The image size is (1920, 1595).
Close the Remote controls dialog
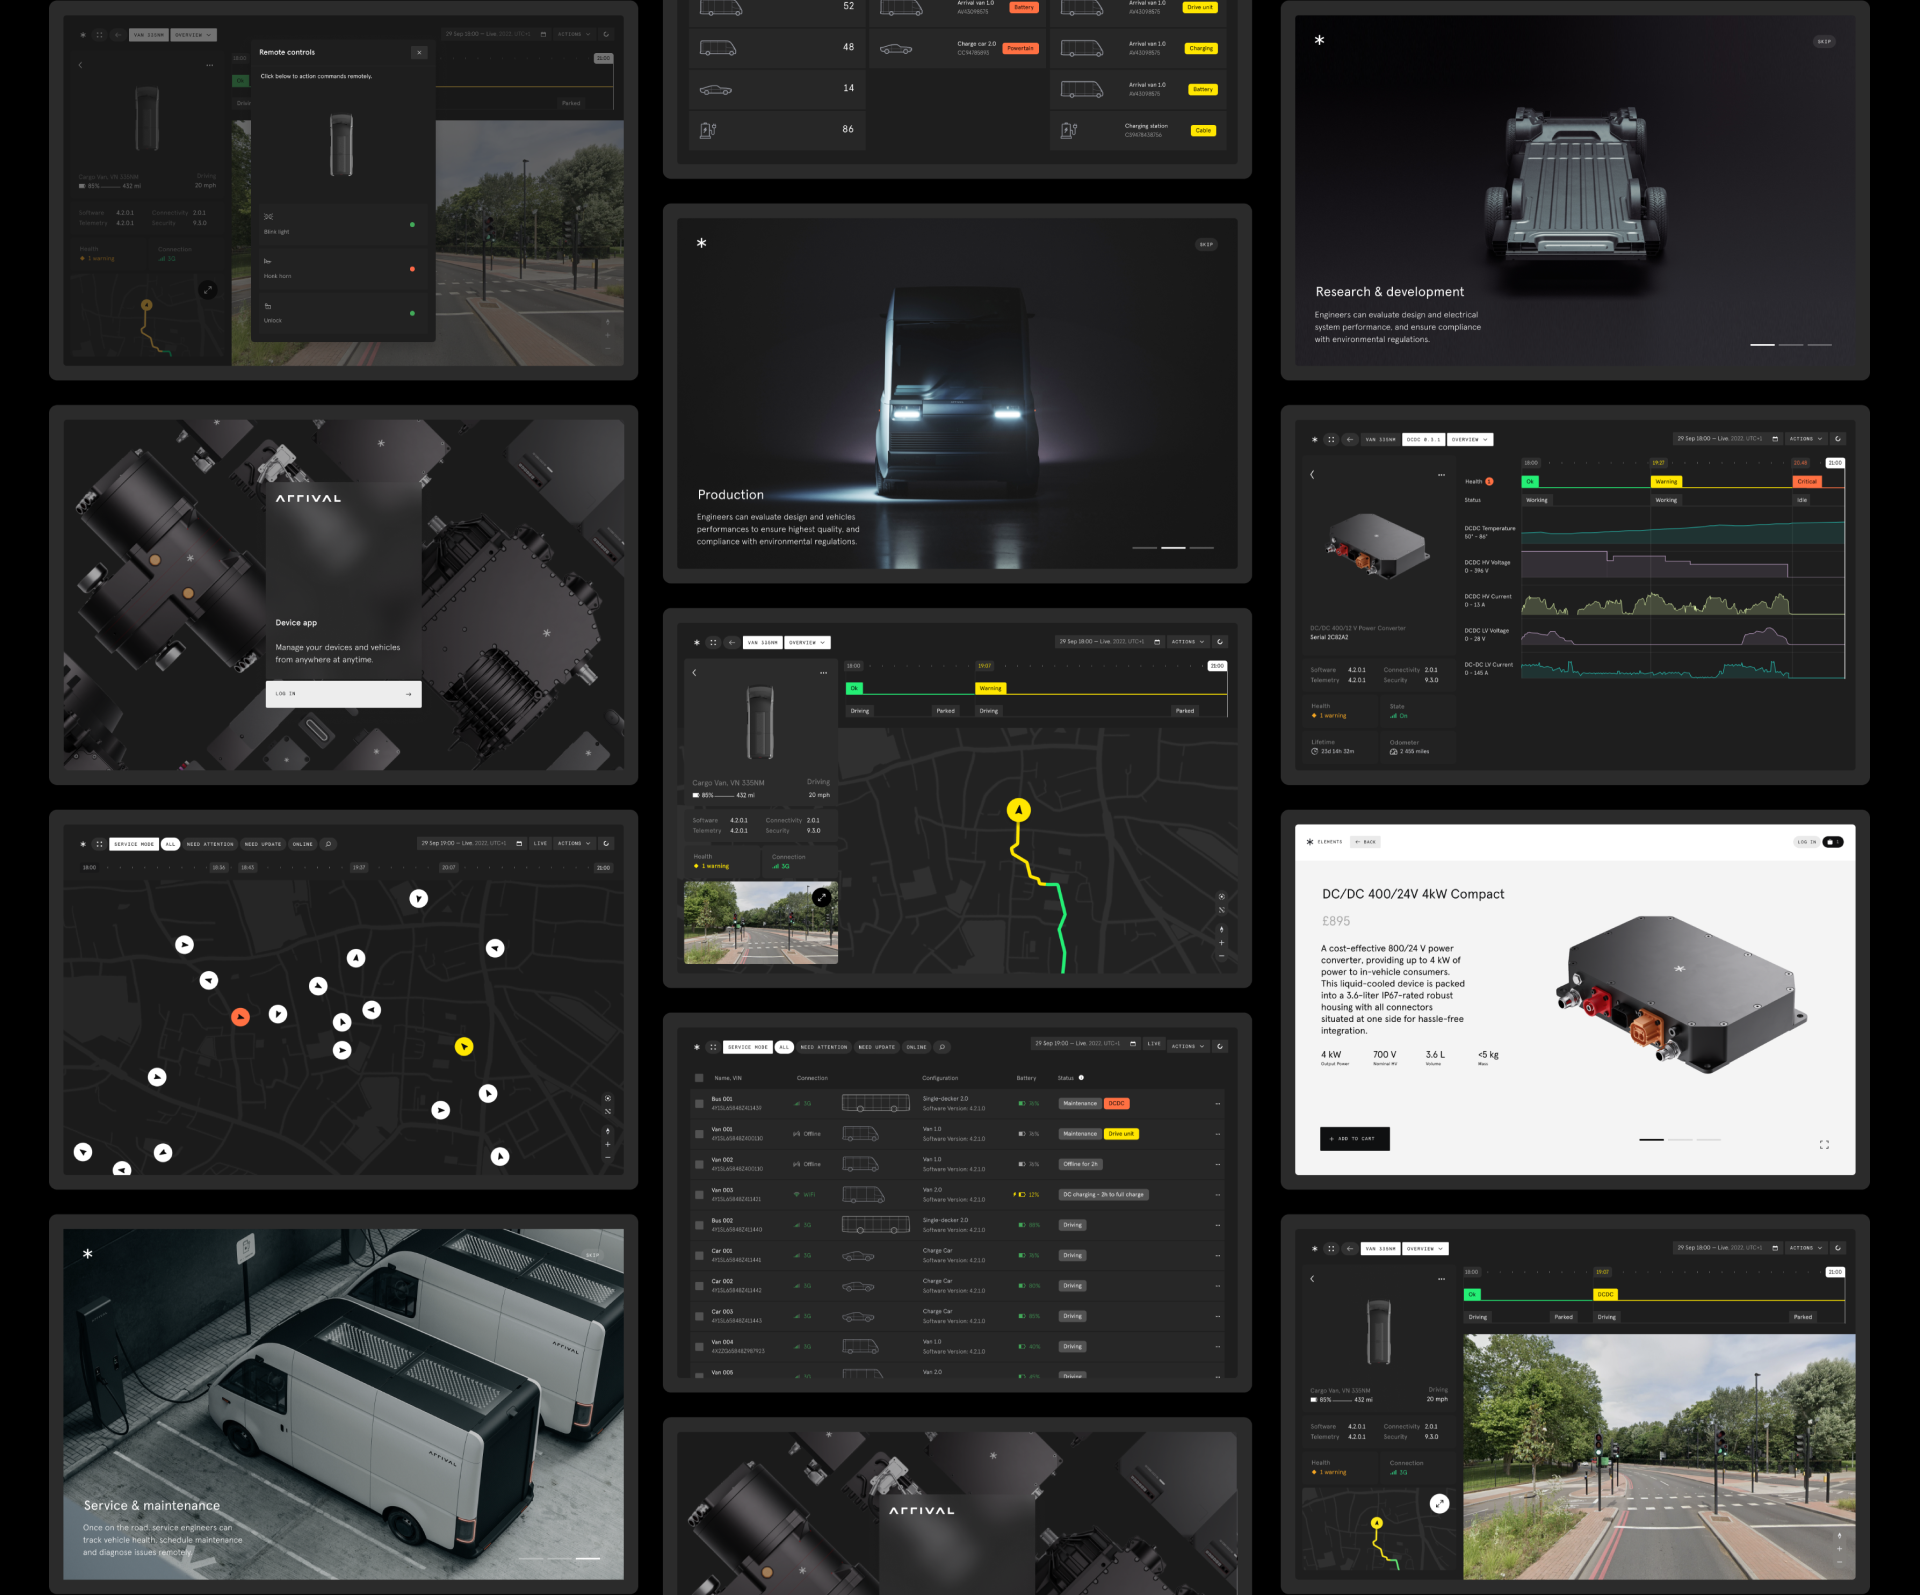coord(419,52)
